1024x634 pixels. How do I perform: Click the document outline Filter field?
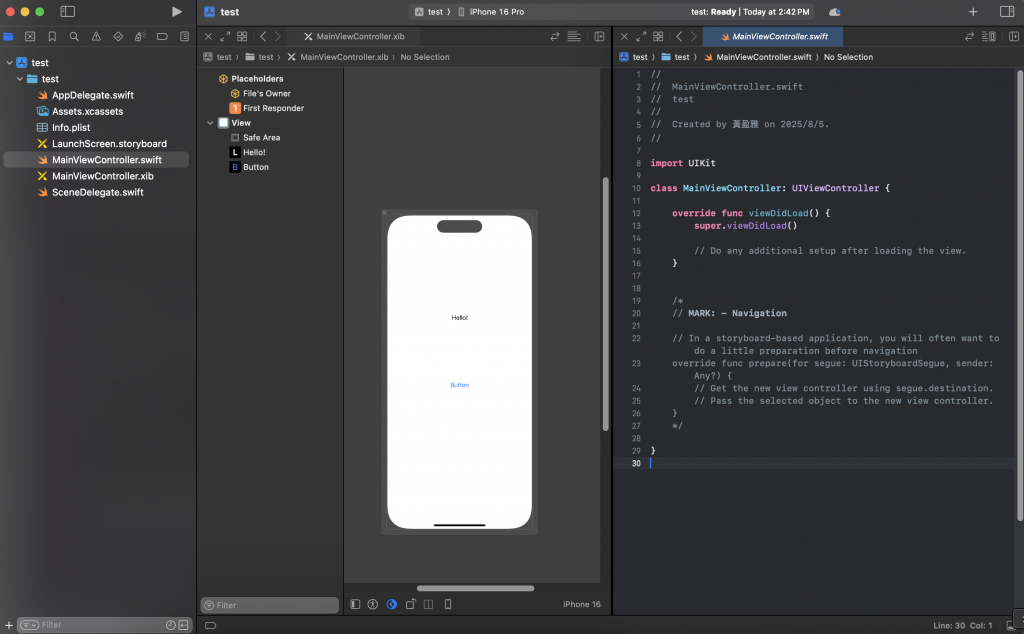pos(270,605)
